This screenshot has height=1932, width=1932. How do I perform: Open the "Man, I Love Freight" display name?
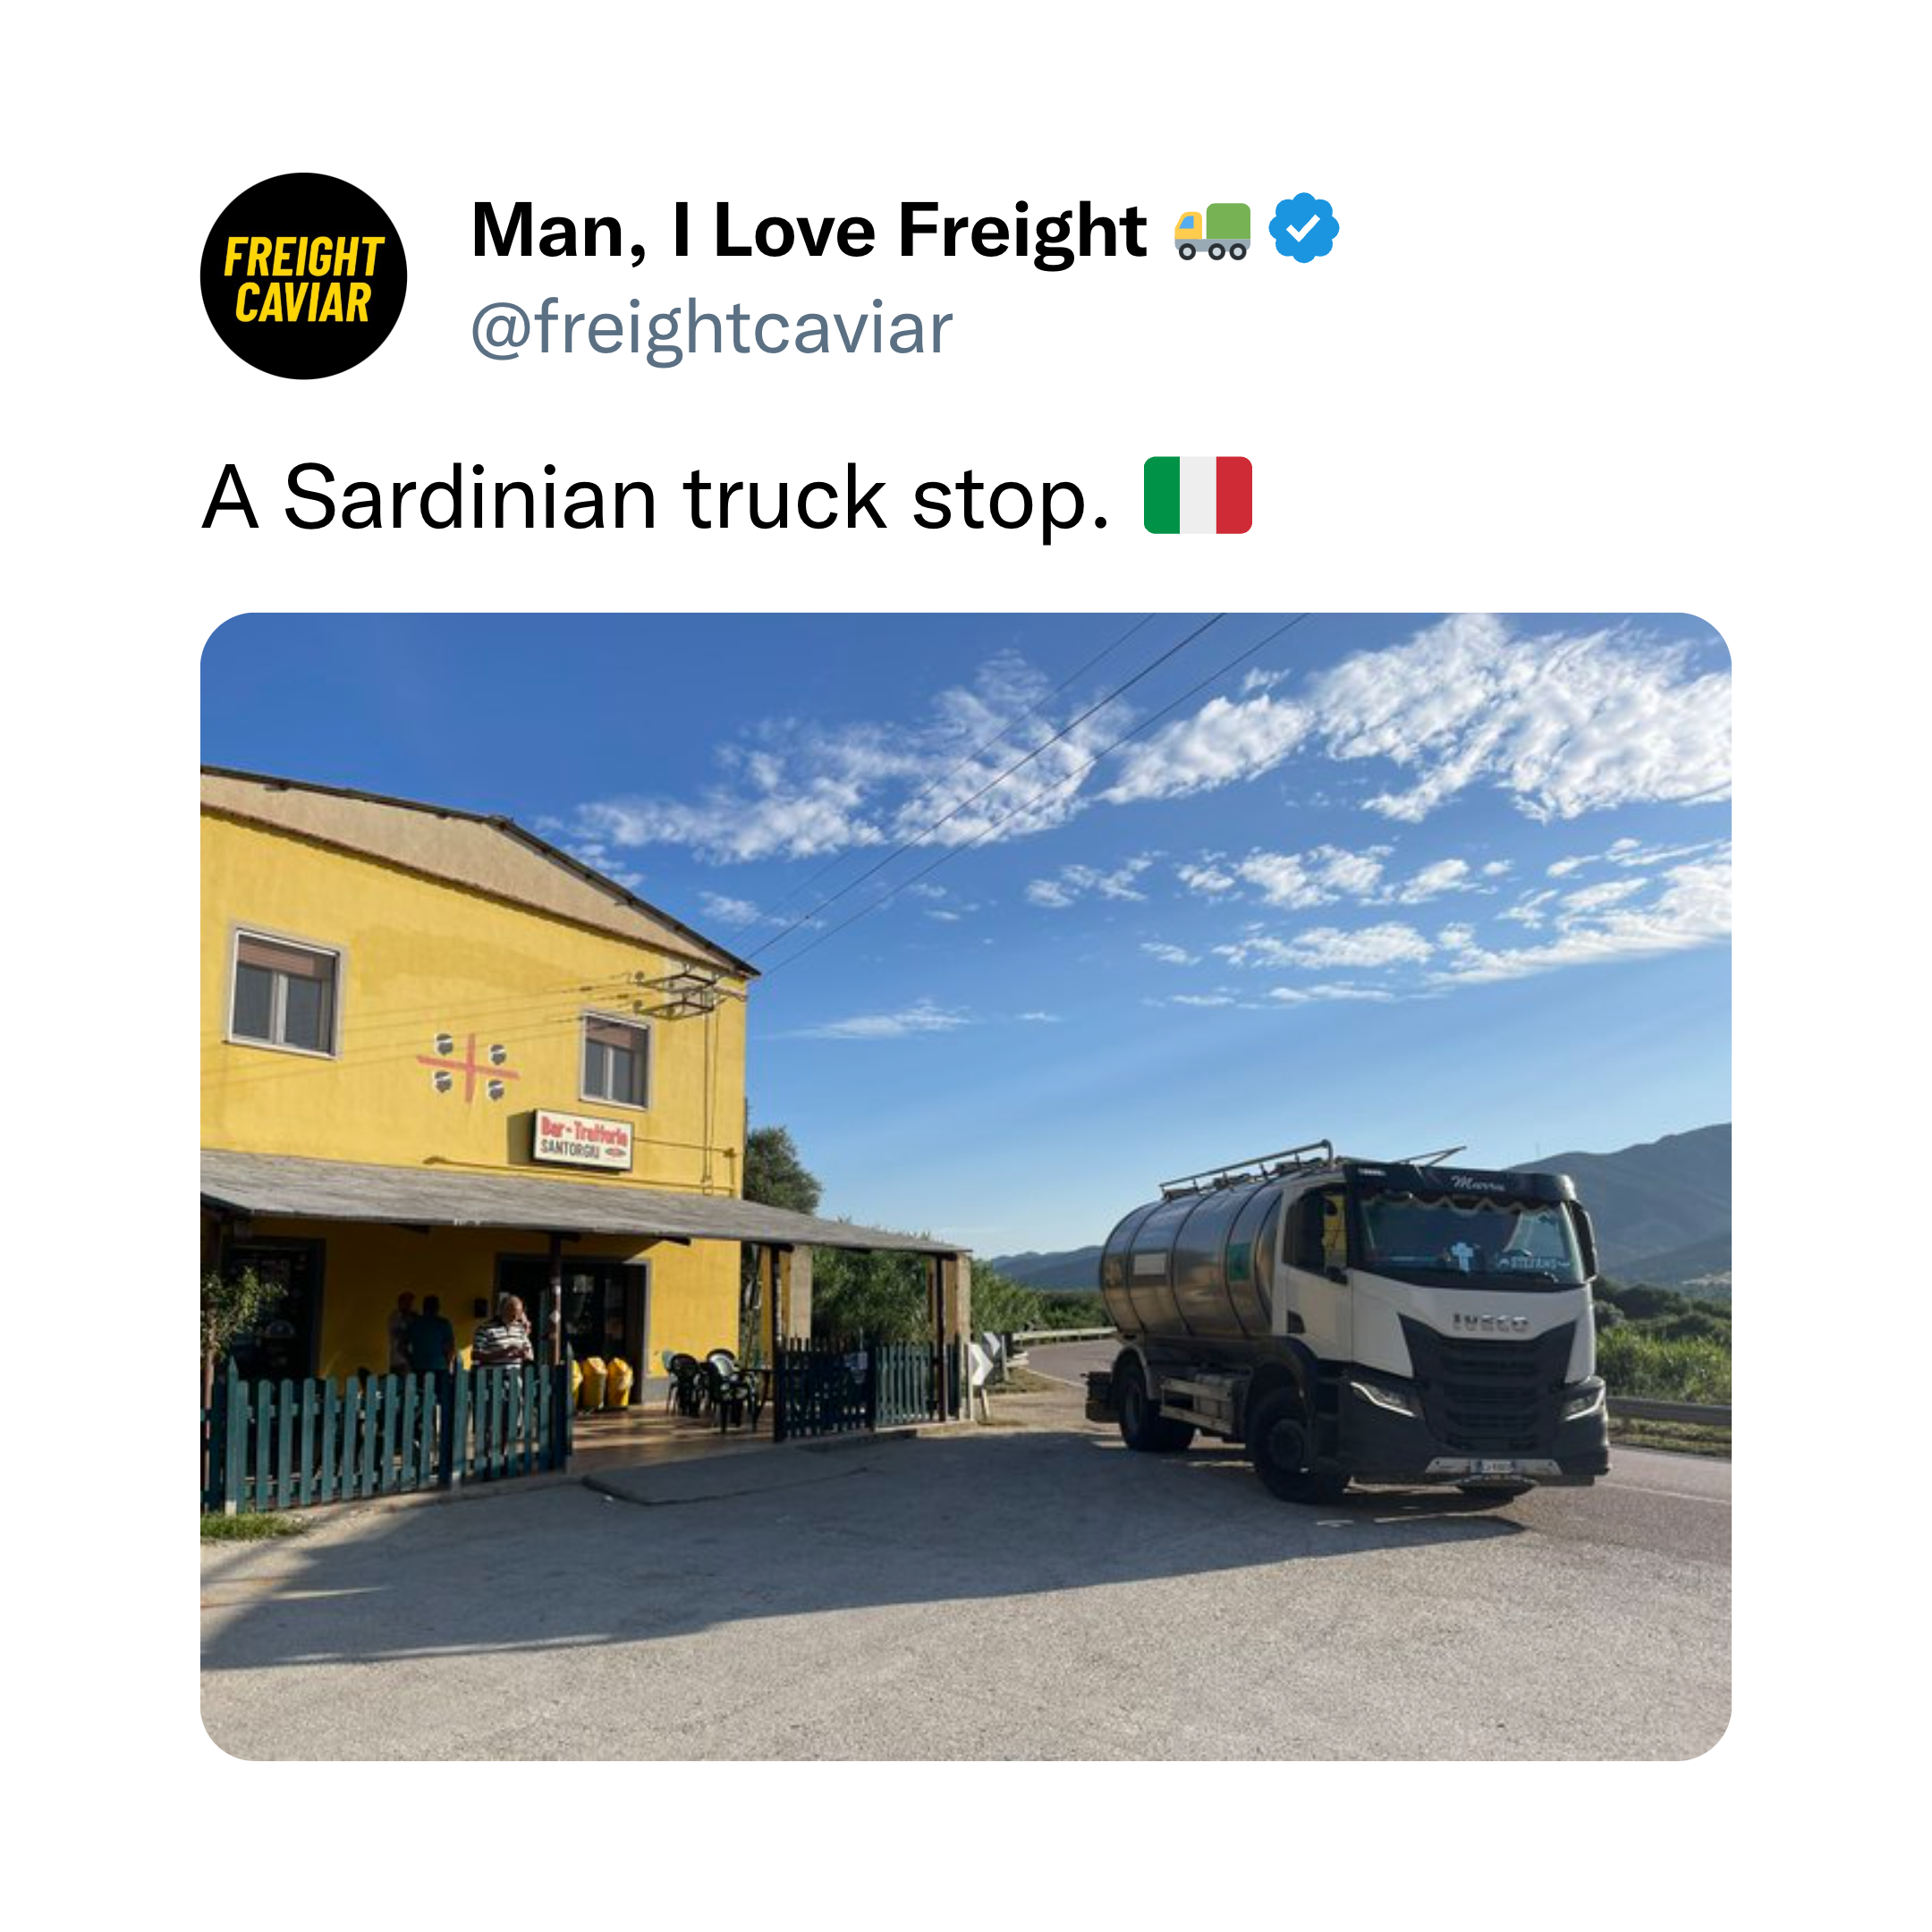(x=809, y=230)
